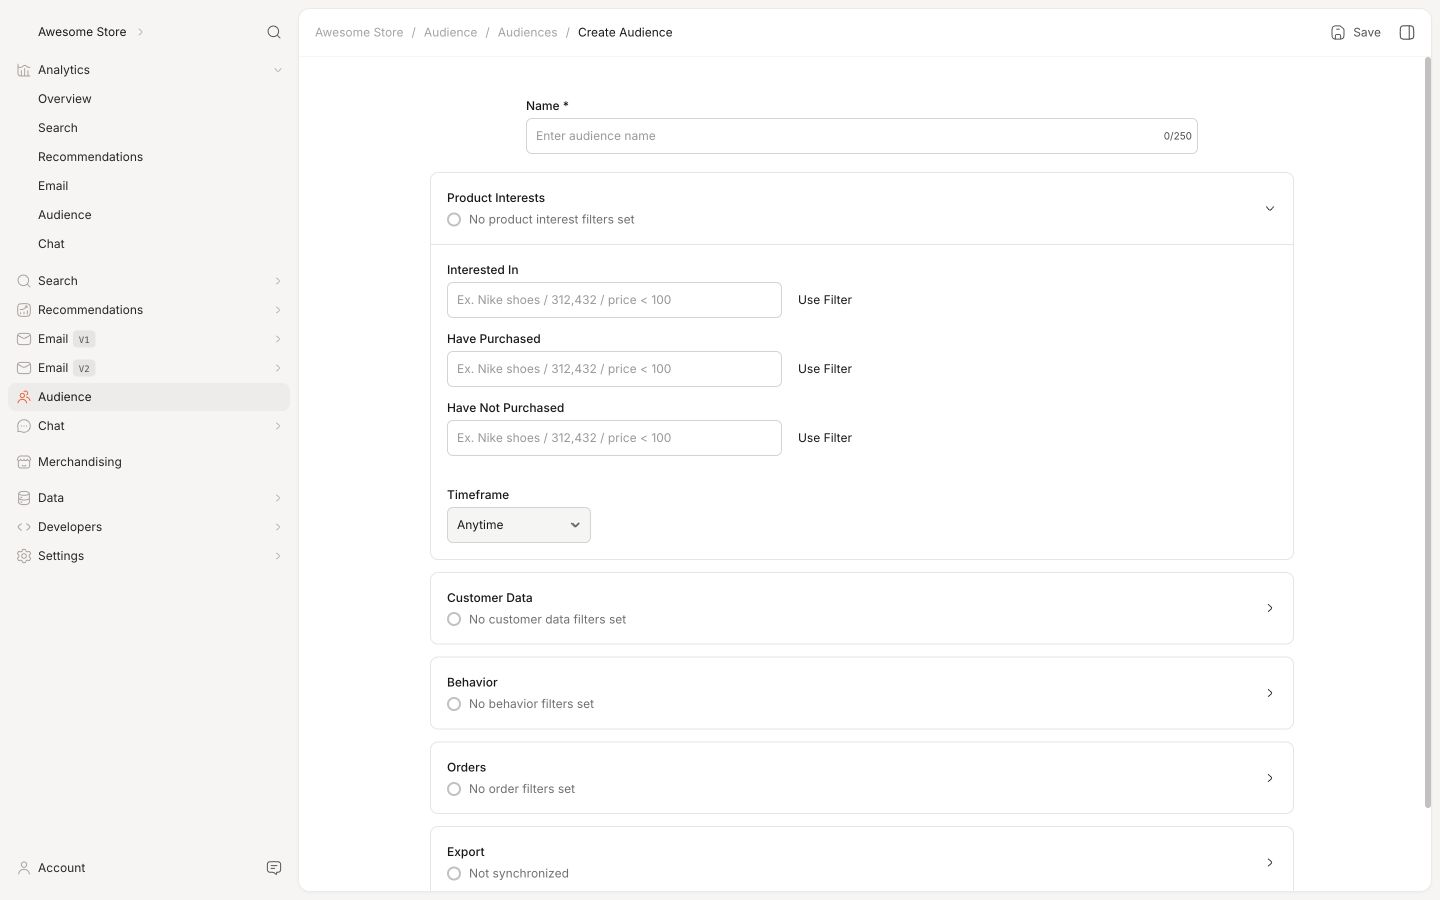
Task: Expand the Data menu chevron
Action: (x=278, y=498)
